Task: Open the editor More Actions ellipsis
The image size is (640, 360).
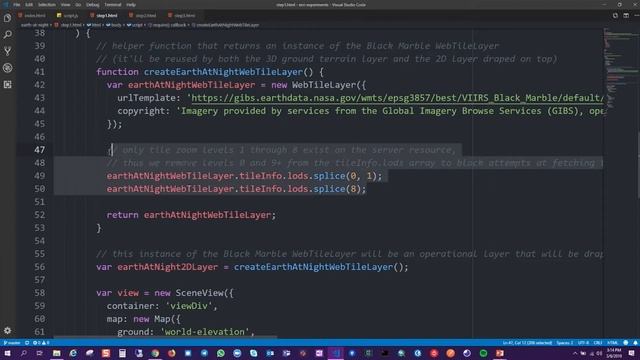Action: (636, 16)
